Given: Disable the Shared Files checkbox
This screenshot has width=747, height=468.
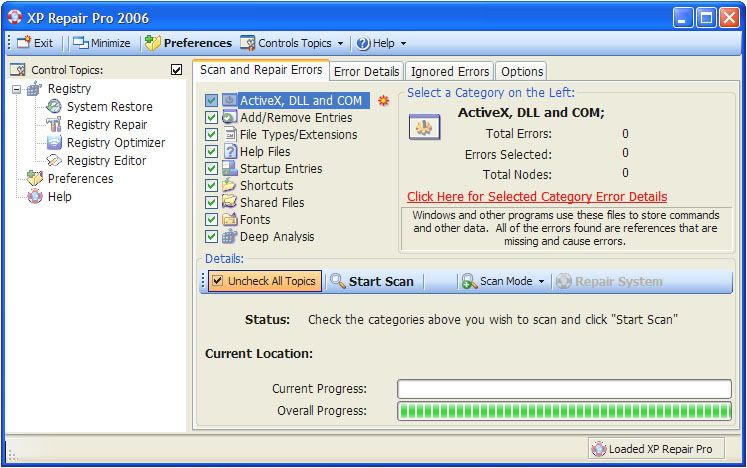Looking at the screenshot, I should point(211,203).
